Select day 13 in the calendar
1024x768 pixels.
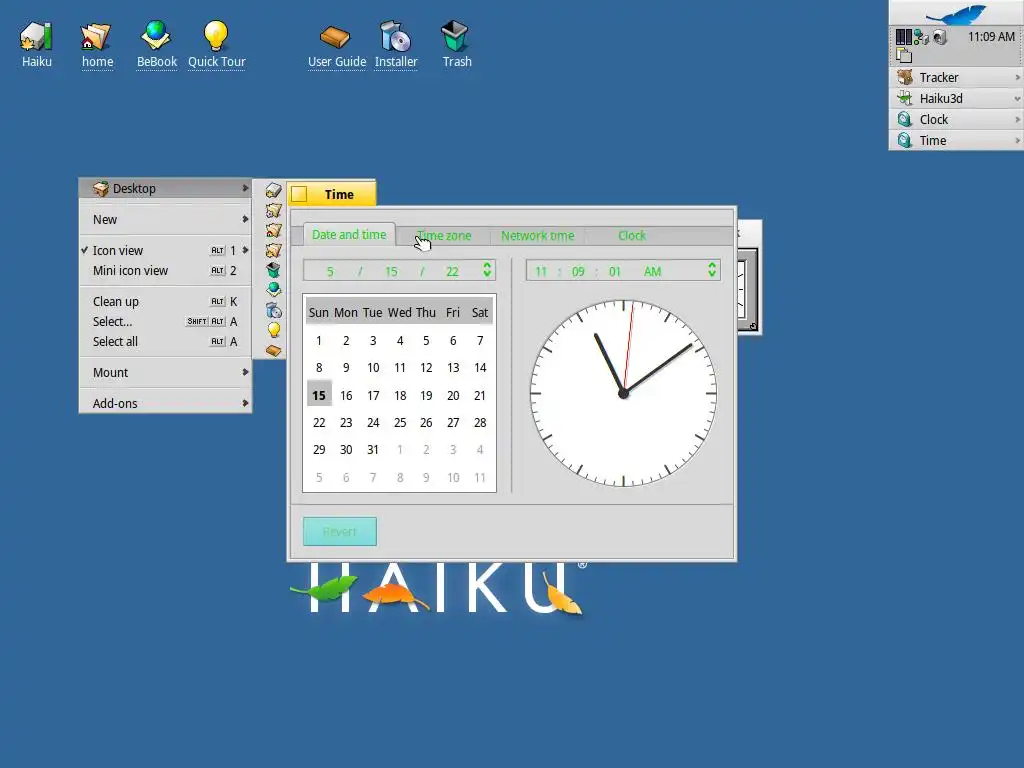click(x=453, y=368)
